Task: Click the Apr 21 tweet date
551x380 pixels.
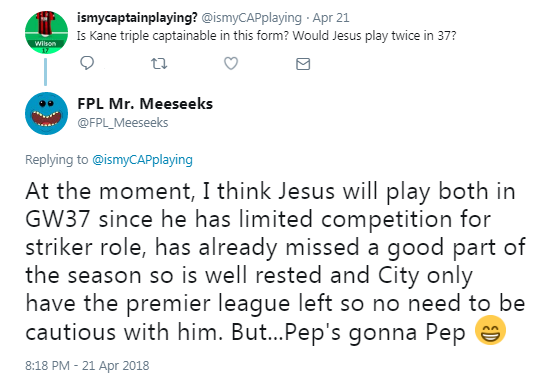Action: click(x=331, y=18)
